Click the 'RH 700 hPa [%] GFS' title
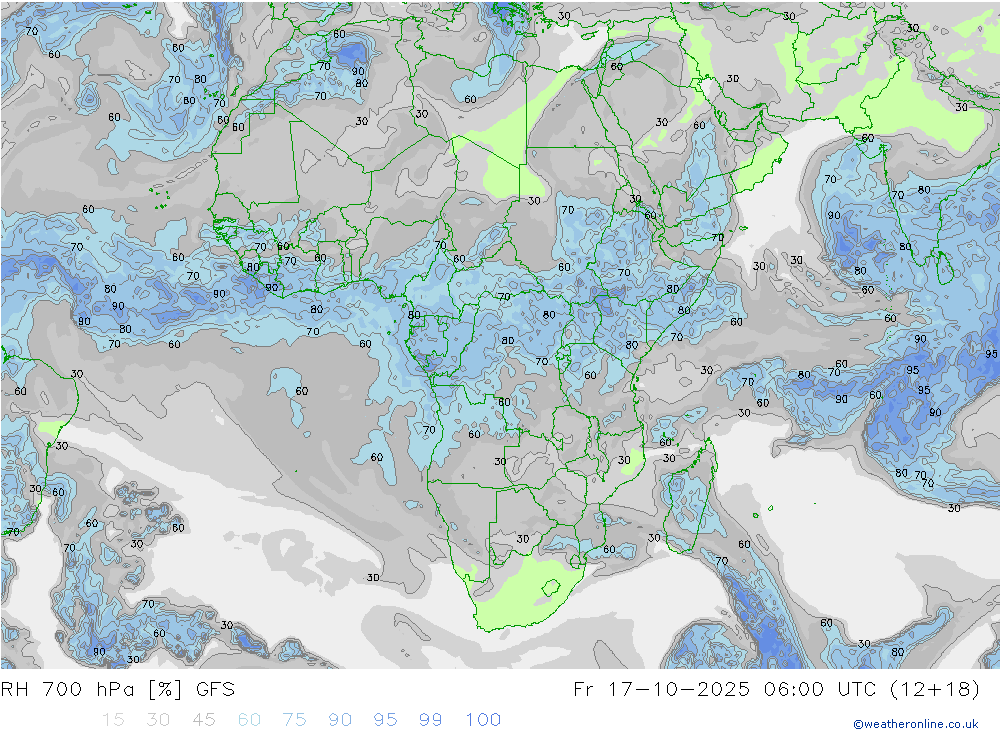Viewport: 1000px width, 733px height. tap(118, 690)
